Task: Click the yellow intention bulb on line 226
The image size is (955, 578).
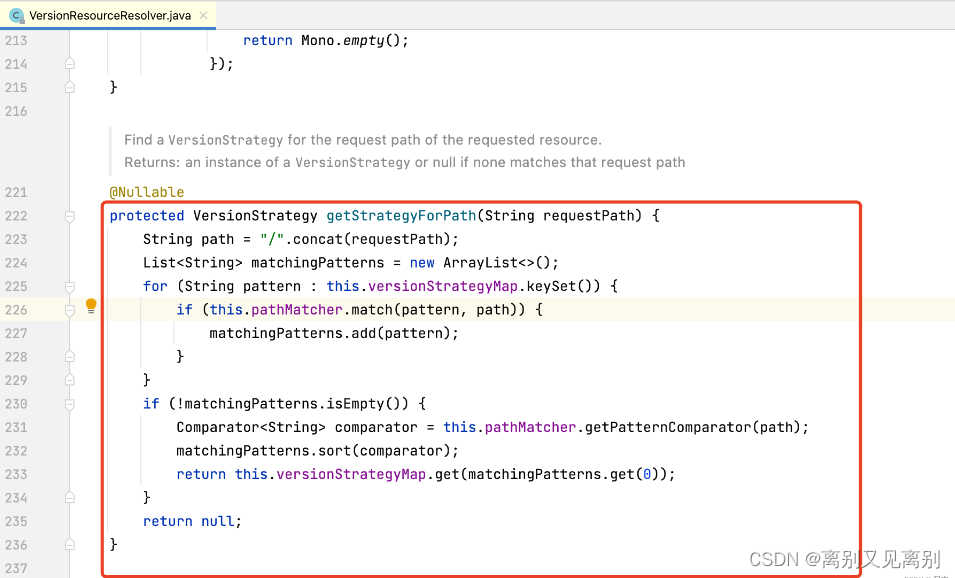Action: pos(91,306)
